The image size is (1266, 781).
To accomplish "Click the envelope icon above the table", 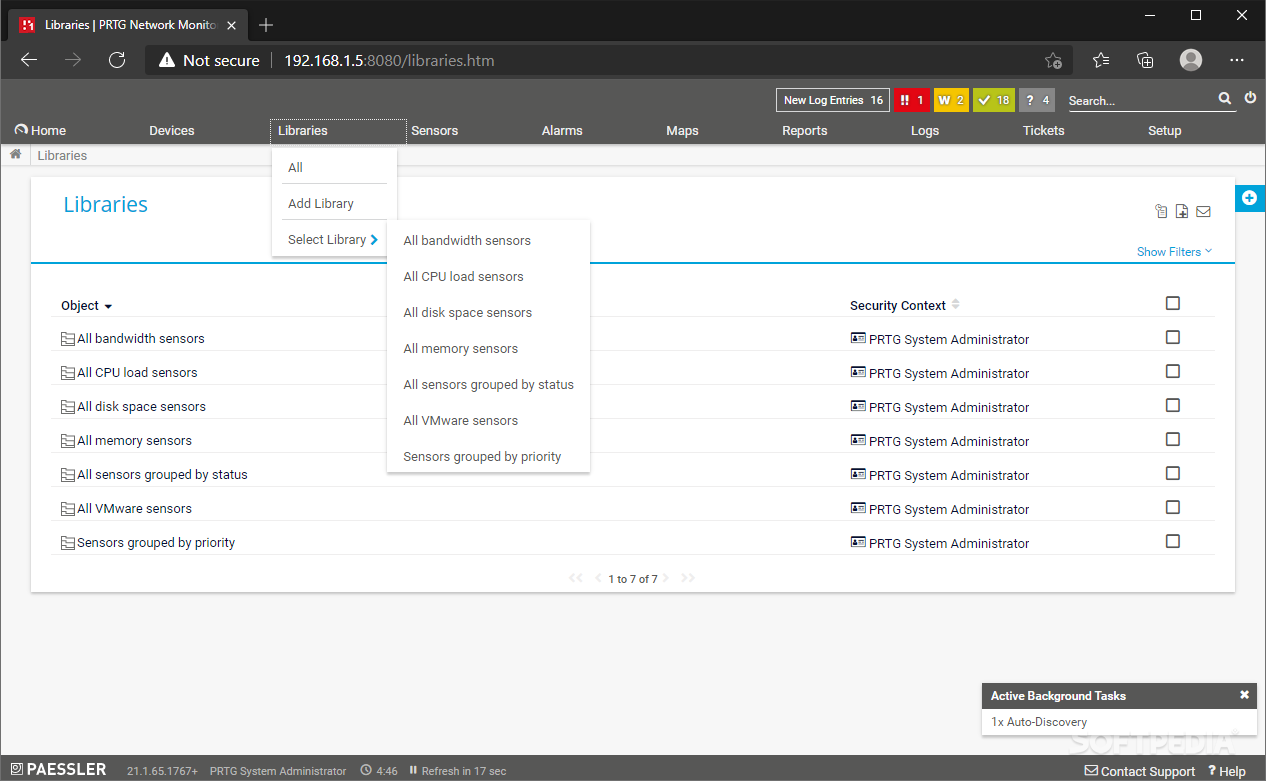I will (1203, 211).
